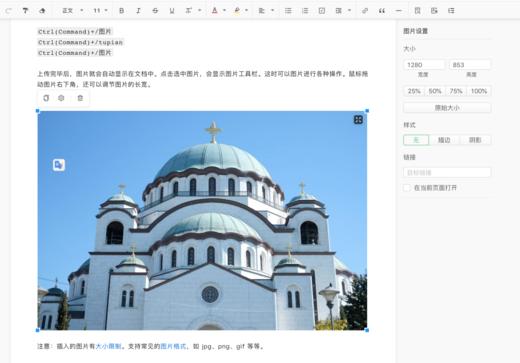Click the top-left resize handle of the image
The width and height of the screenshot is (520, 363).
point(38,111)
